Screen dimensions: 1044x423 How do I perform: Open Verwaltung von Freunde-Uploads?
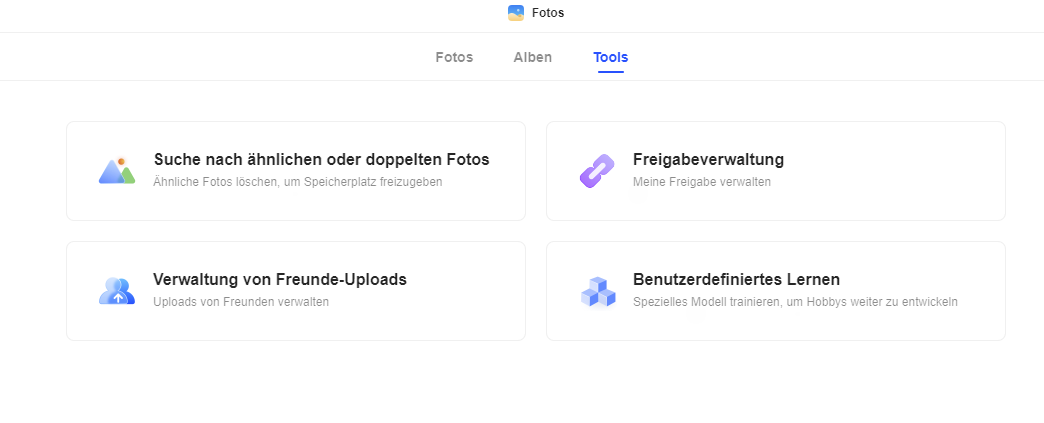280,279
